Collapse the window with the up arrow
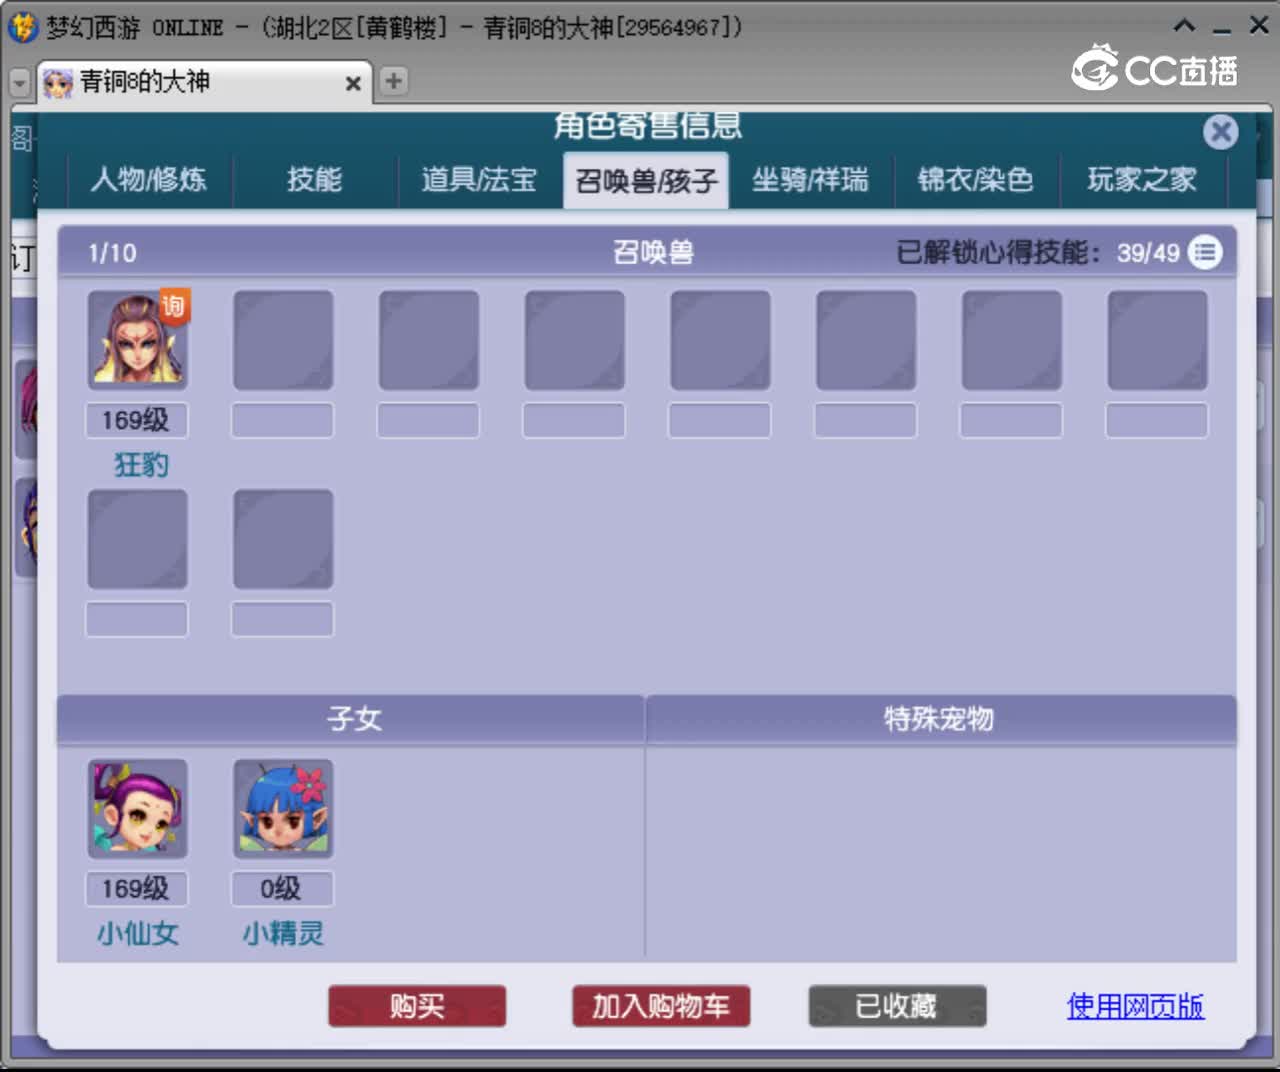Screen dimensions: 1280x1072 pyautogui.click(x=1184, y=26)
